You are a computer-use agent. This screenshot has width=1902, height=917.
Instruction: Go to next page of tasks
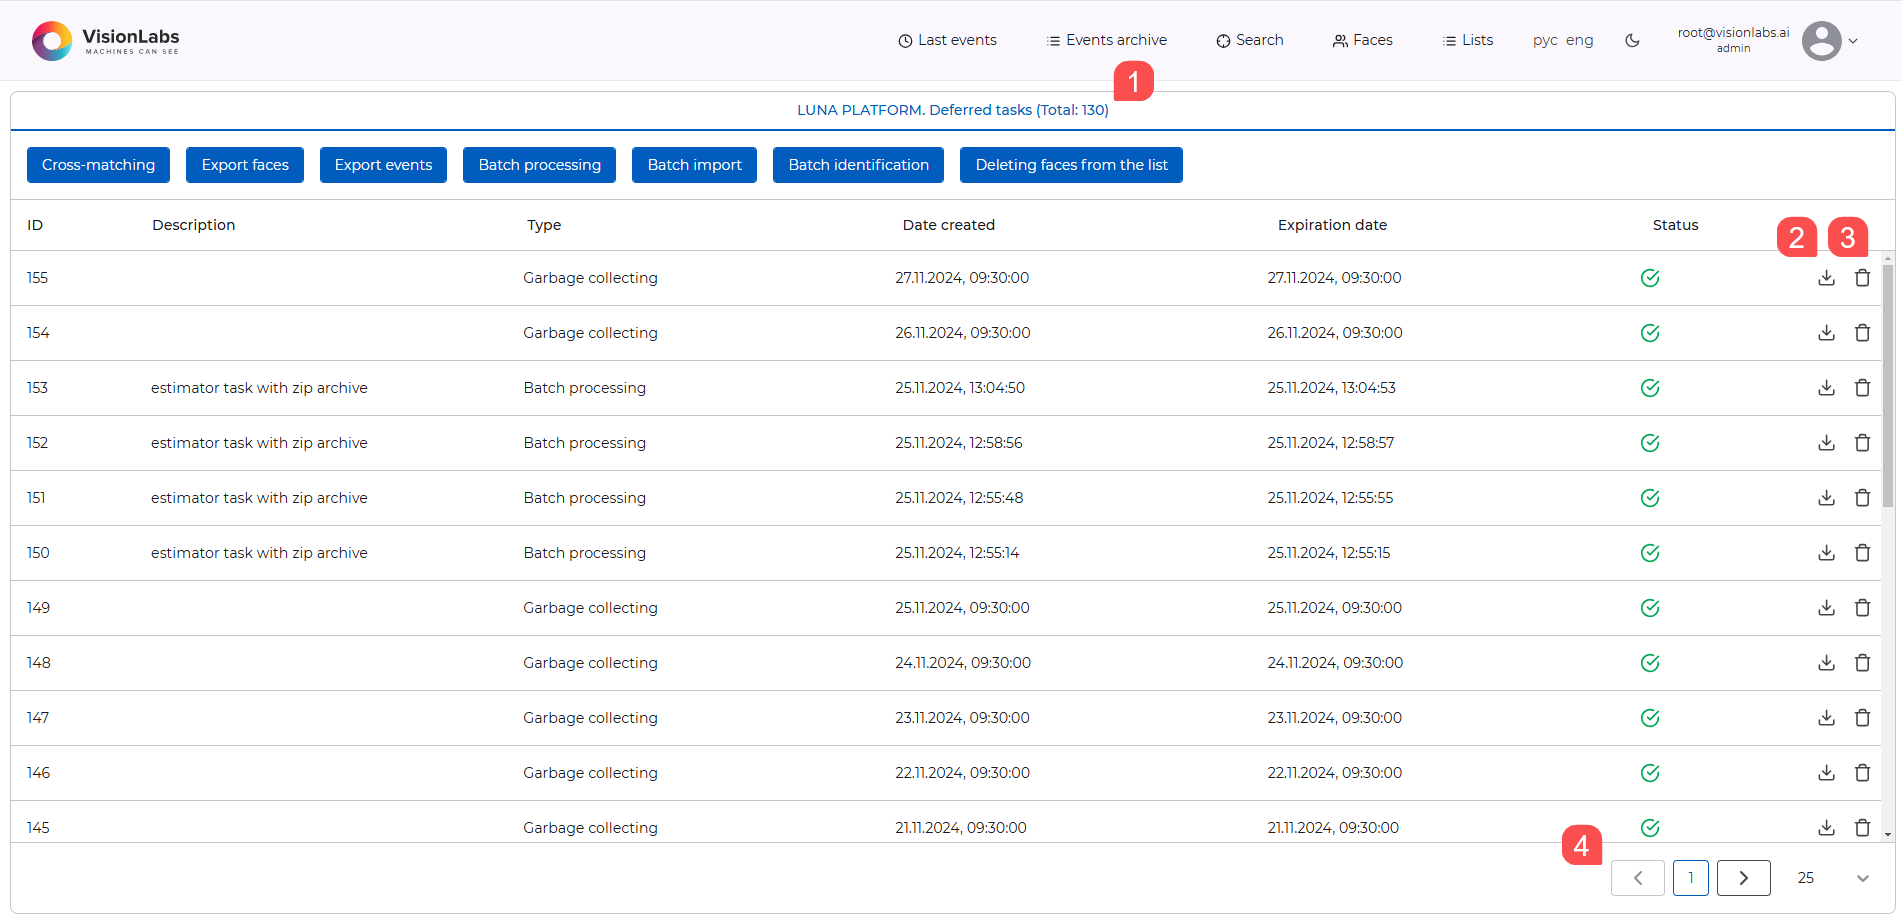(x=1744, y=878)
